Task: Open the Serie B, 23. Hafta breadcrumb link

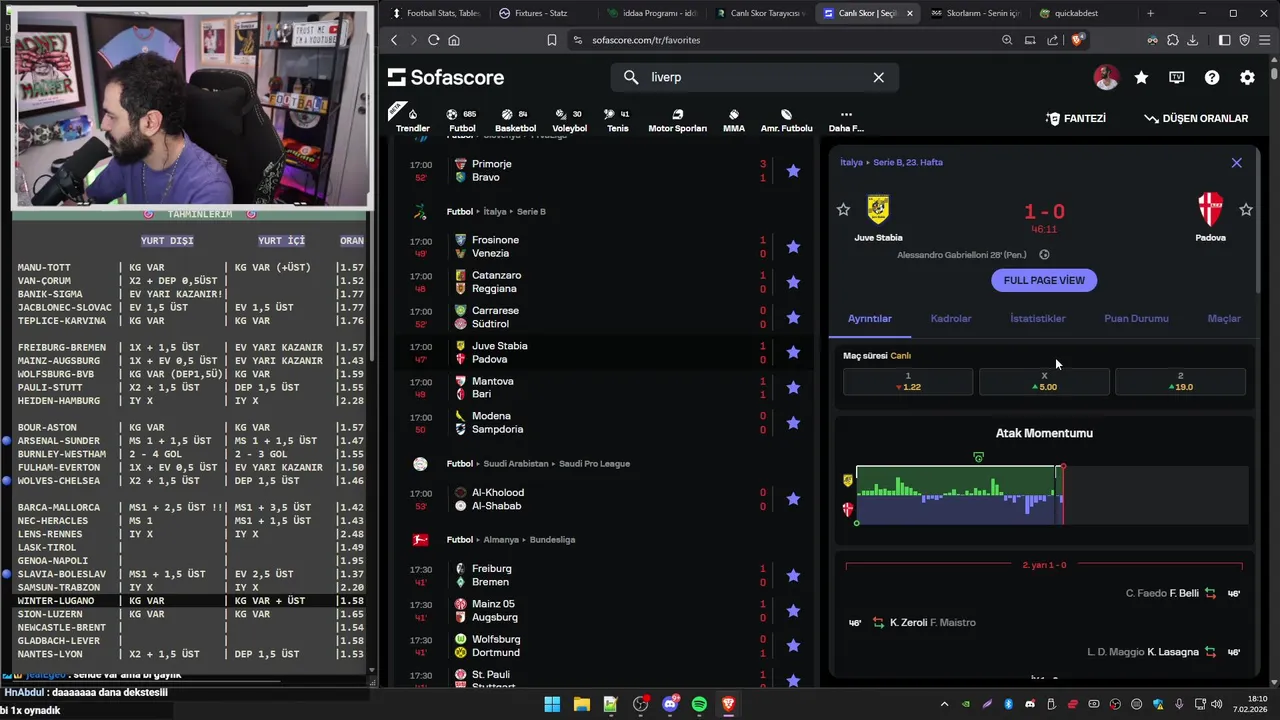Action: tap(907, 162)
